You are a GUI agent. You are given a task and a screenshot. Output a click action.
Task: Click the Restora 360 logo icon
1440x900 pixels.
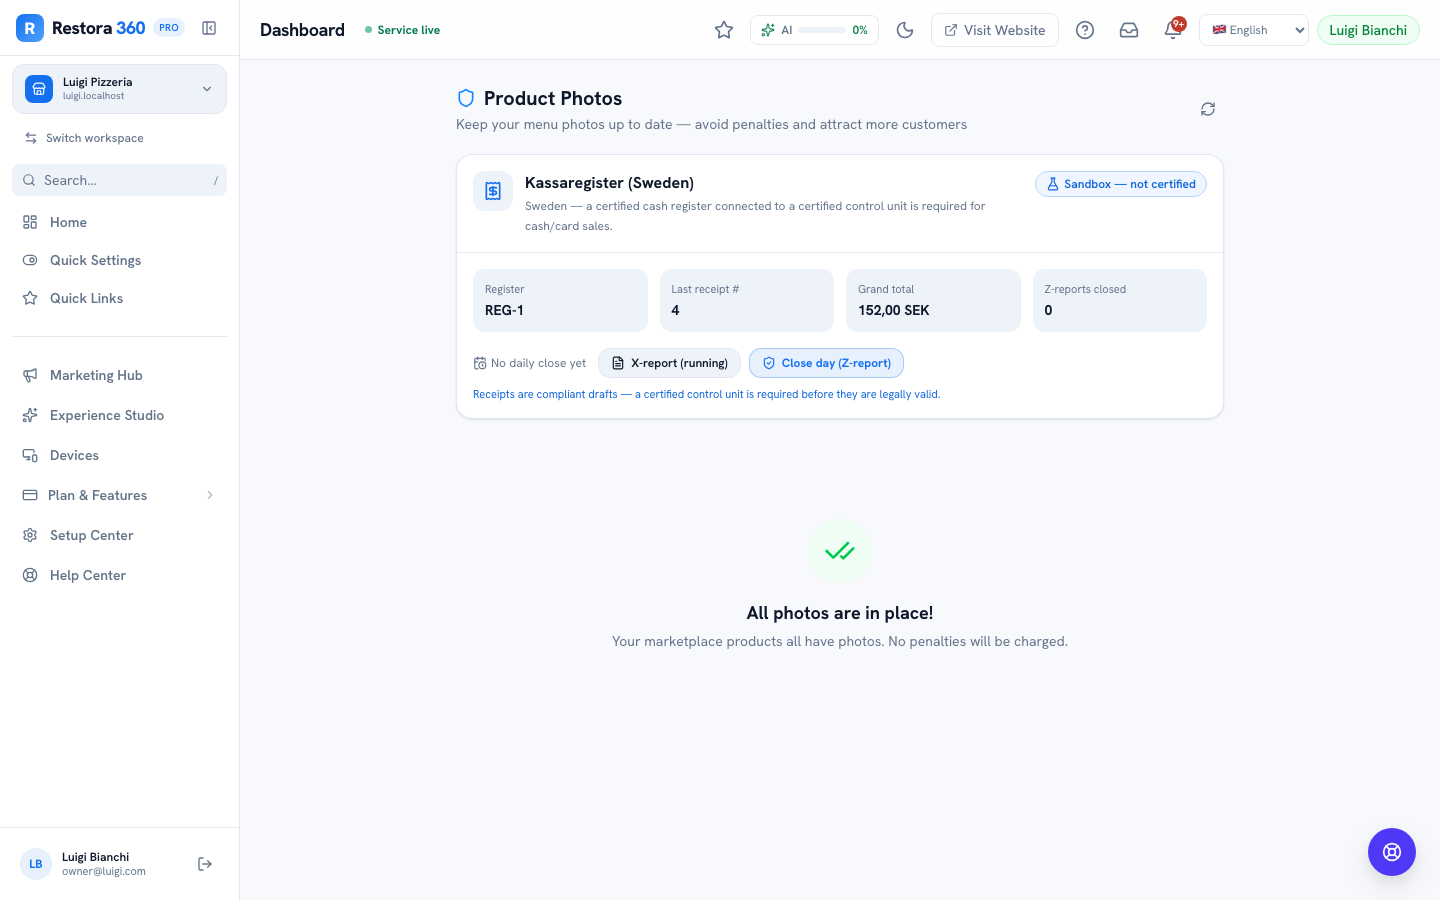click(x=30, y=28)
